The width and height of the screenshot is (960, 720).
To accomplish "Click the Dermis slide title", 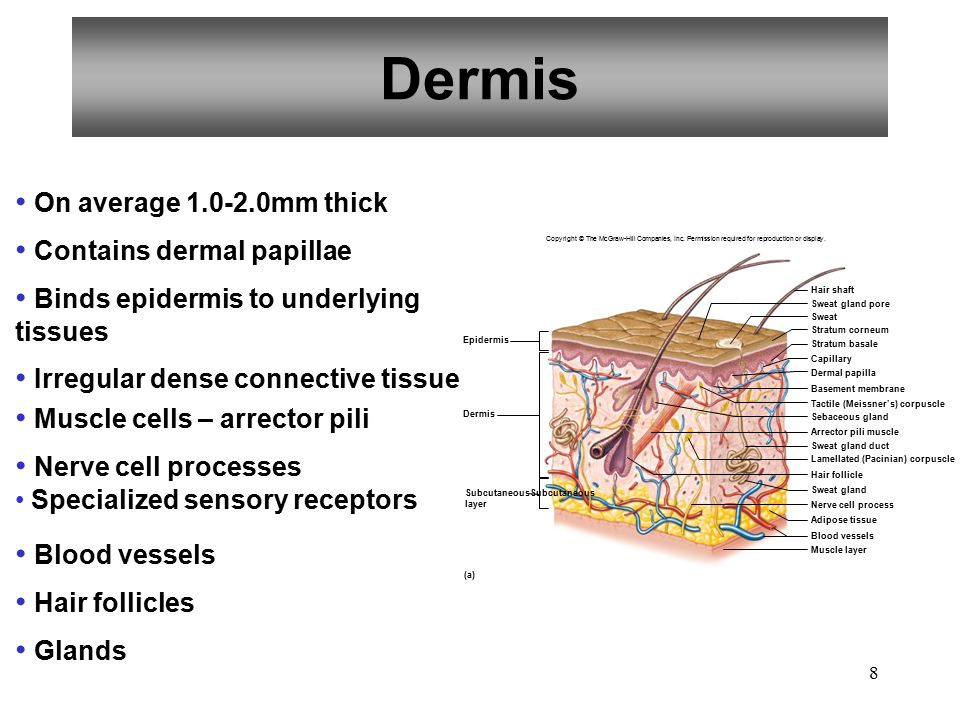I will click(x=479, y=78).
